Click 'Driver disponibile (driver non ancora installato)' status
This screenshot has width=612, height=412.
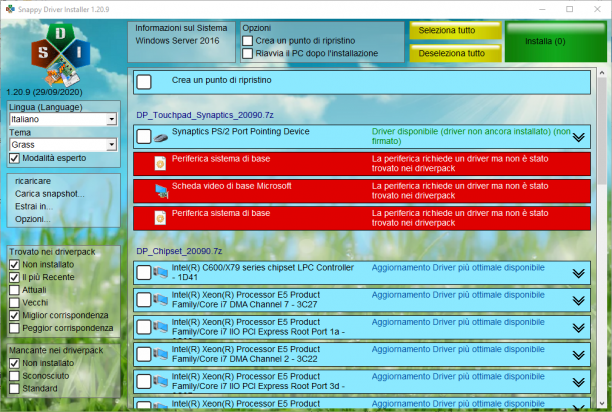471,136
